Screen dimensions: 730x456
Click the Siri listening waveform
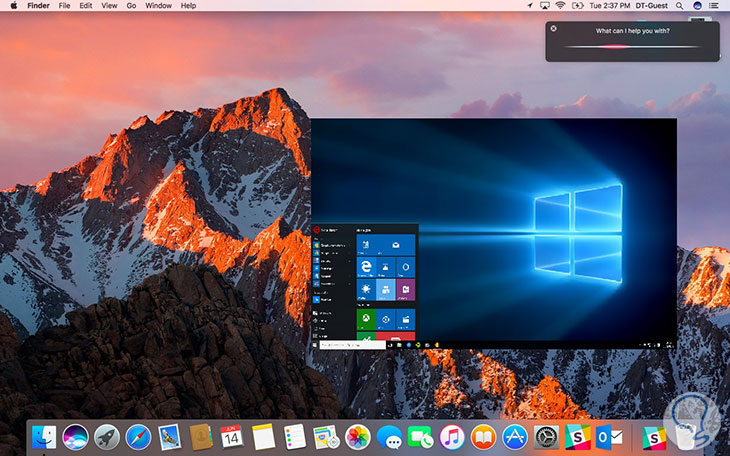[x=632, y=47]
